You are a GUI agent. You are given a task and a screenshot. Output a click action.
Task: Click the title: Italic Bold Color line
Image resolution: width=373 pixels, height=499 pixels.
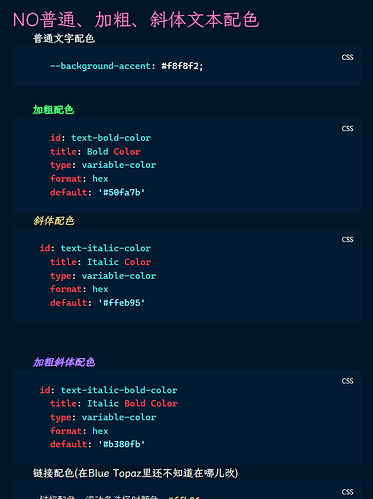[x=114, y=404]
